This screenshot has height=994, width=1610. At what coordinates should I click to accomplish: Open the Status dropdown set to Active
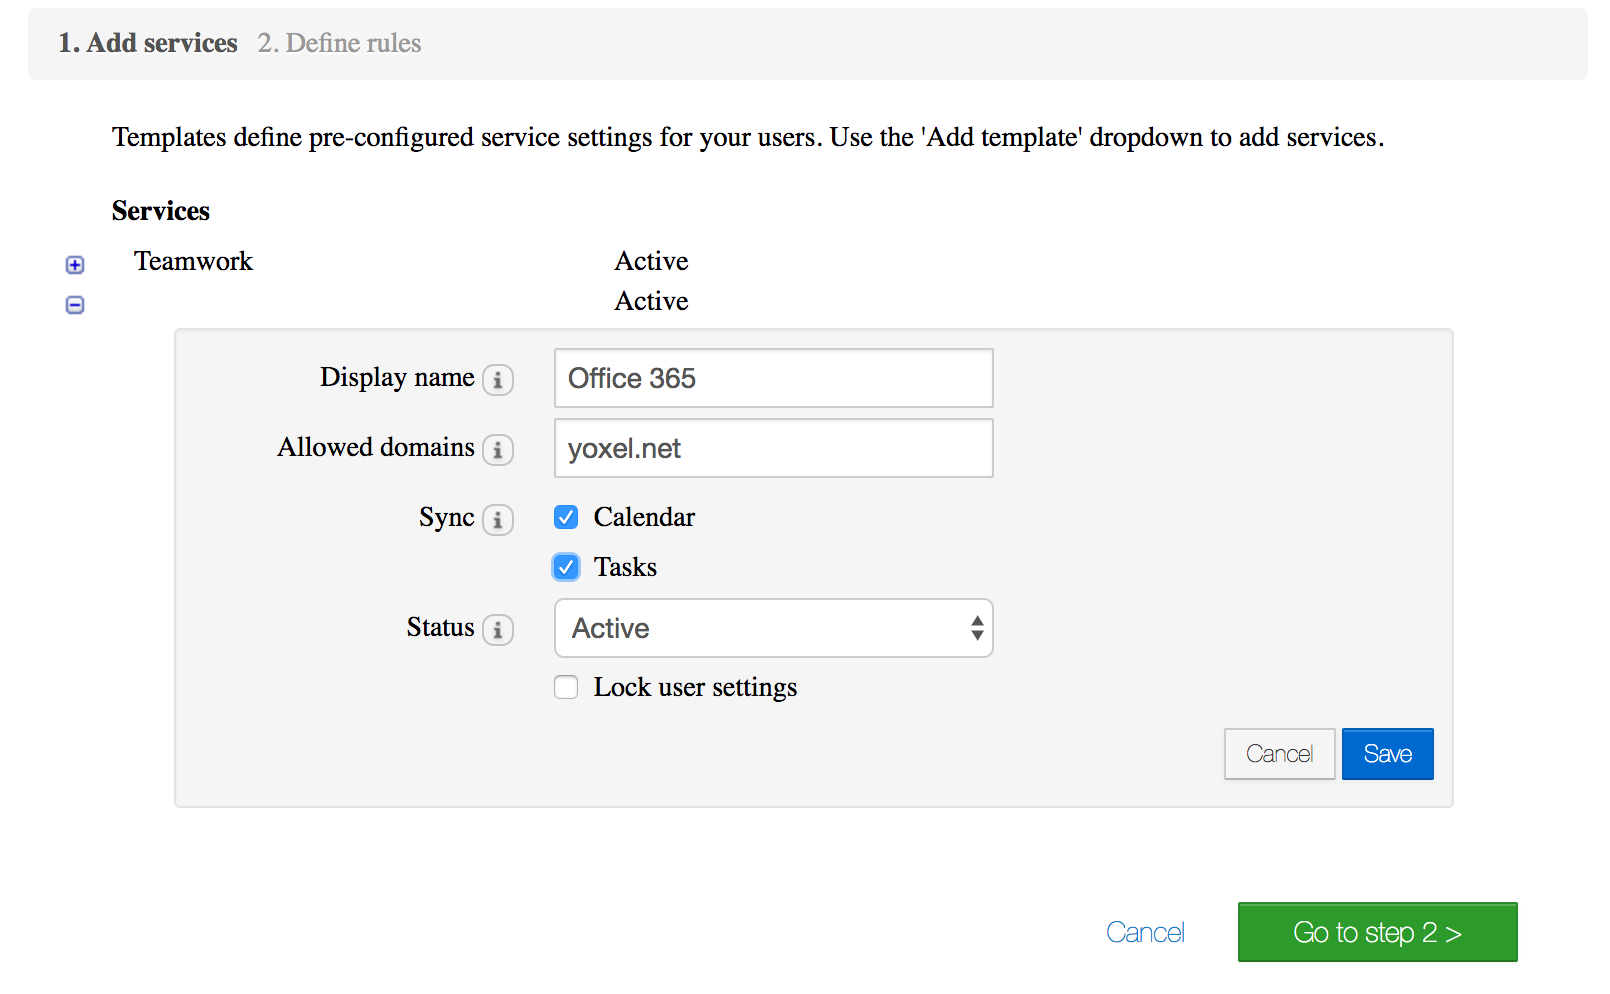coord(773,628)
